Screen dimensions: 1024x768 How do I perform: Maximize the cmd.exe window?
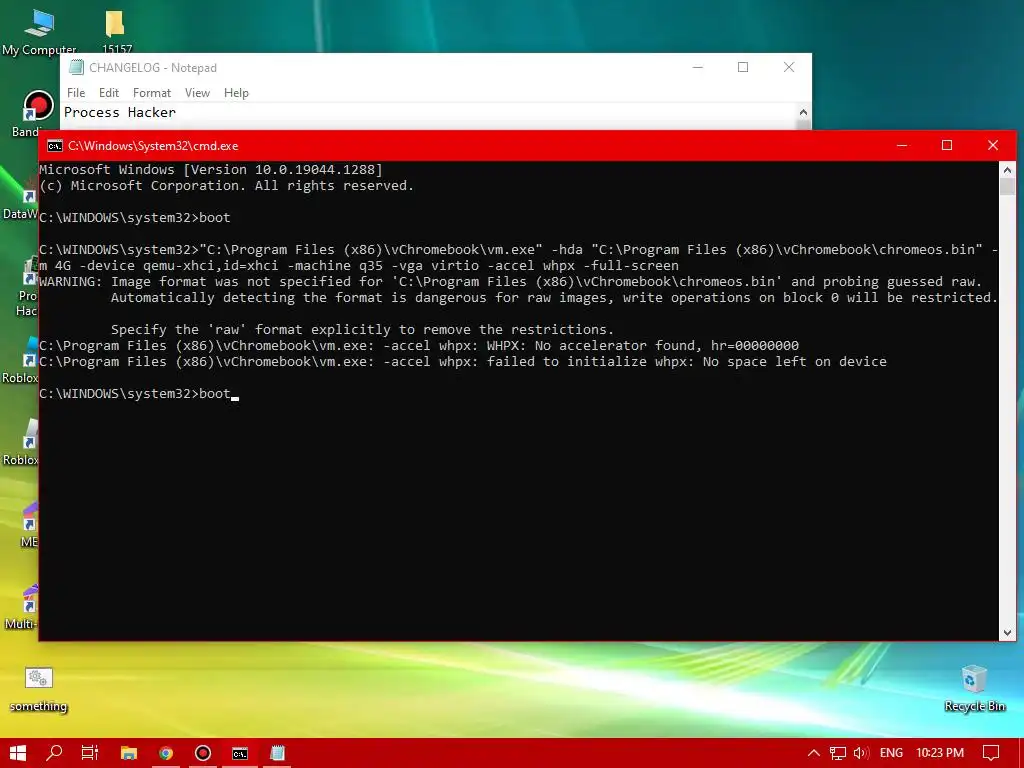[x=947, y=146]
